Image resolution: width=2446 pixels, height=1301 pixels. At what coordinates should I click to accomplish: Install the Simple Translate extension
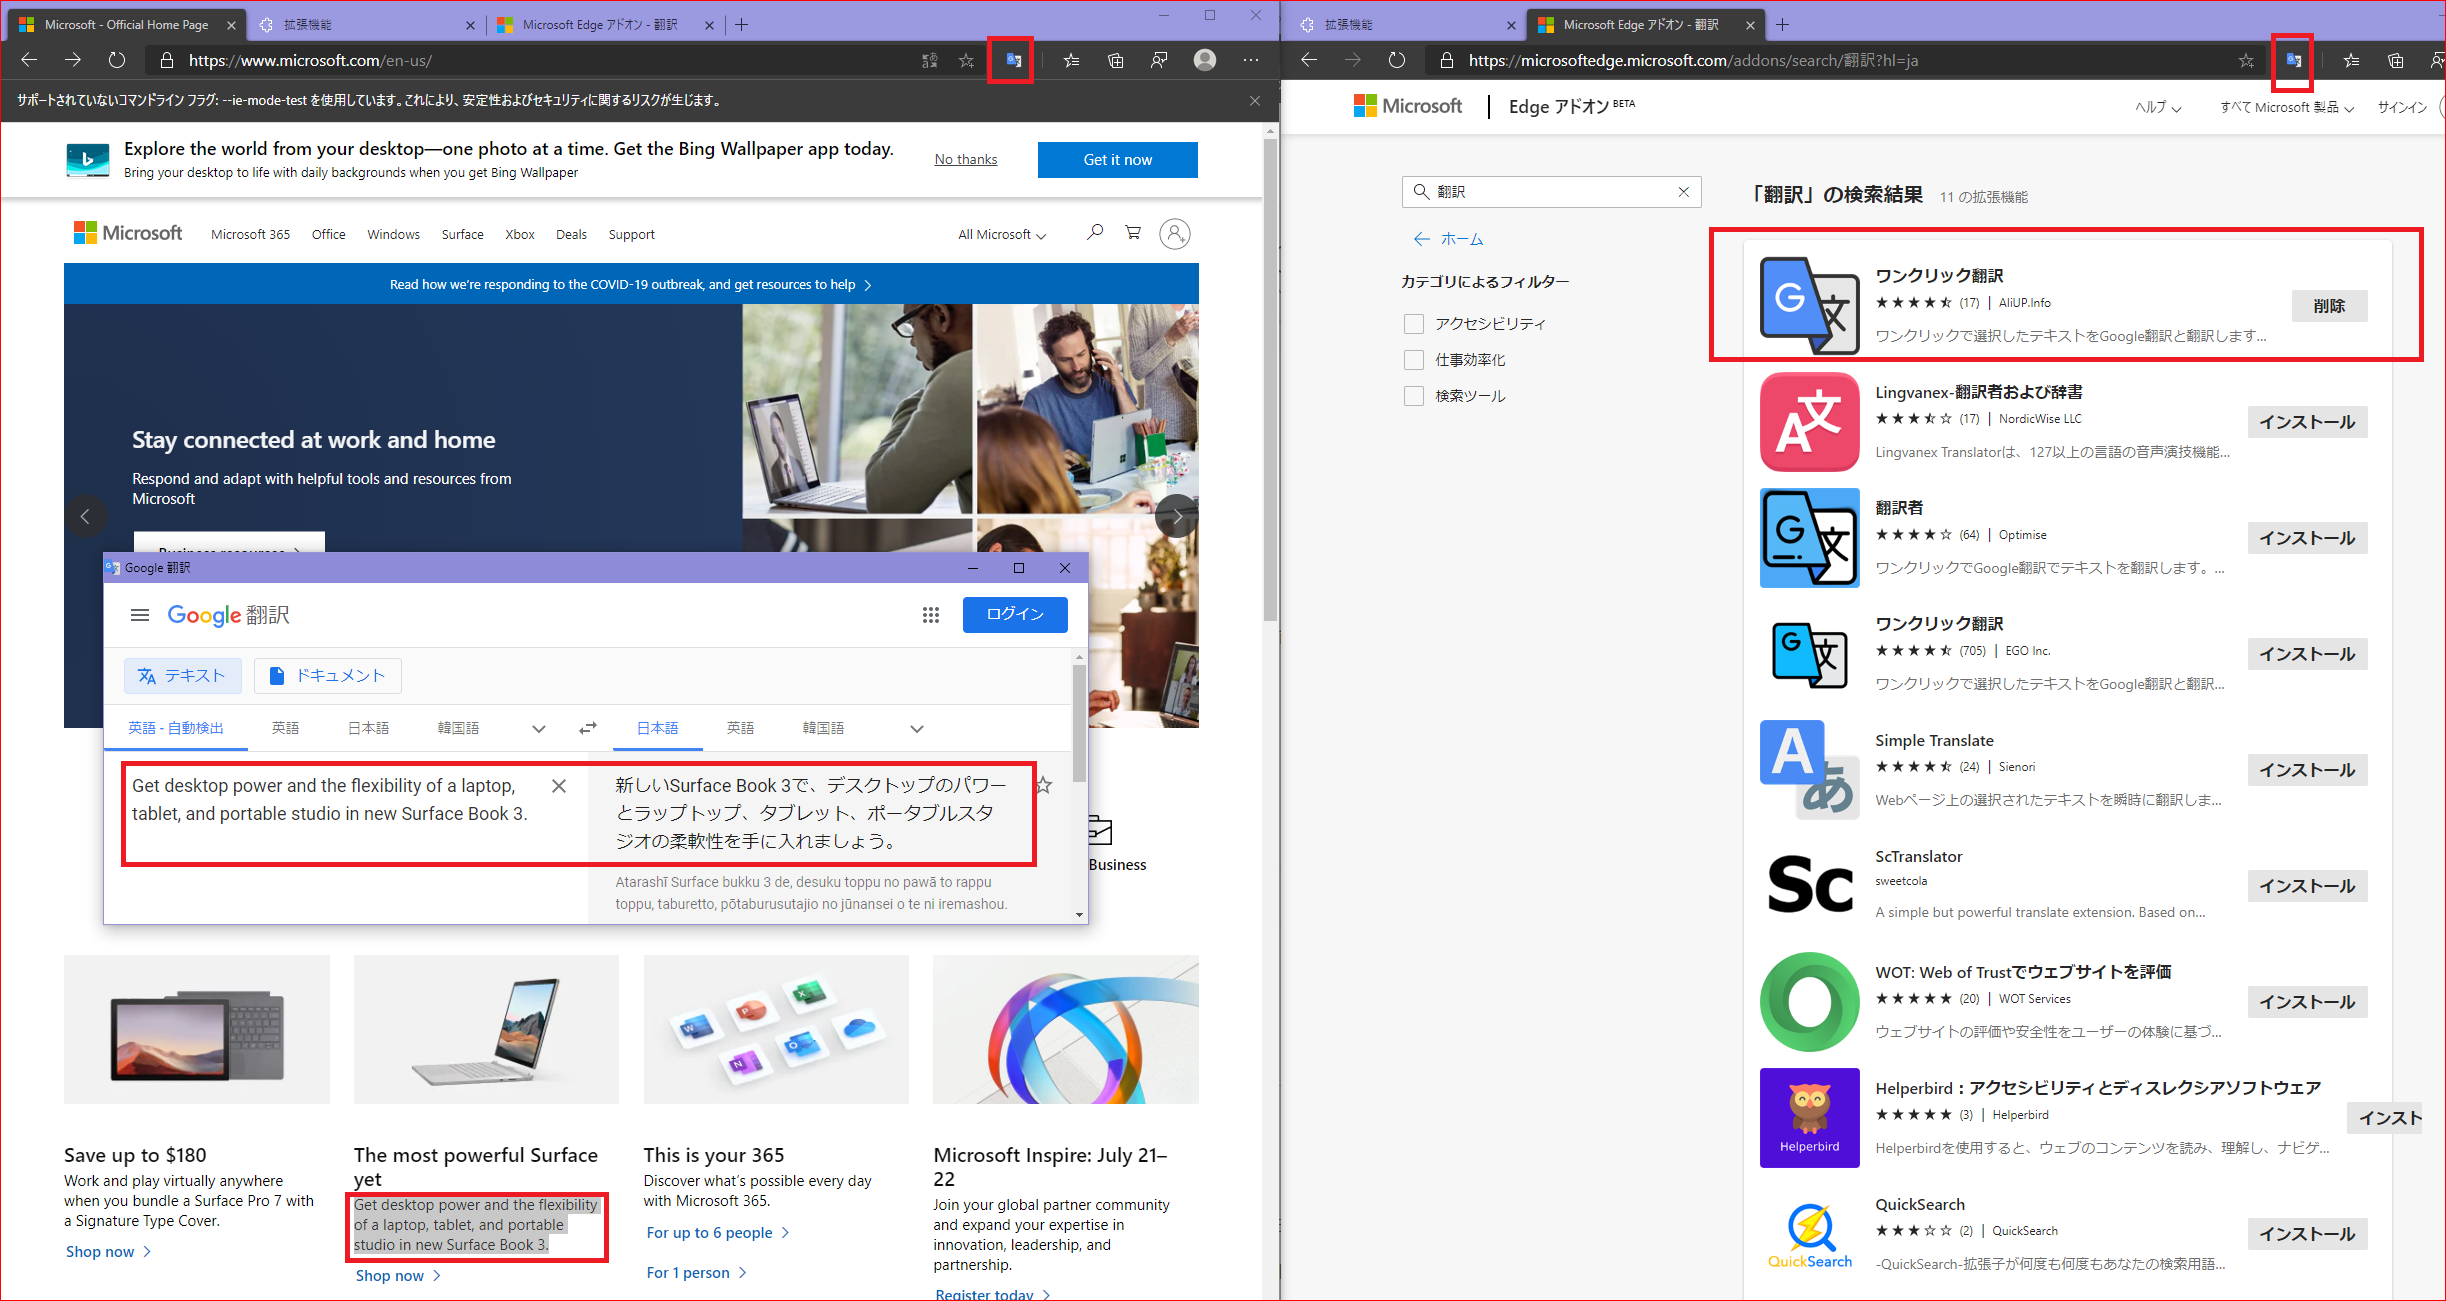pyautogui.click(x=2307, y=770)
